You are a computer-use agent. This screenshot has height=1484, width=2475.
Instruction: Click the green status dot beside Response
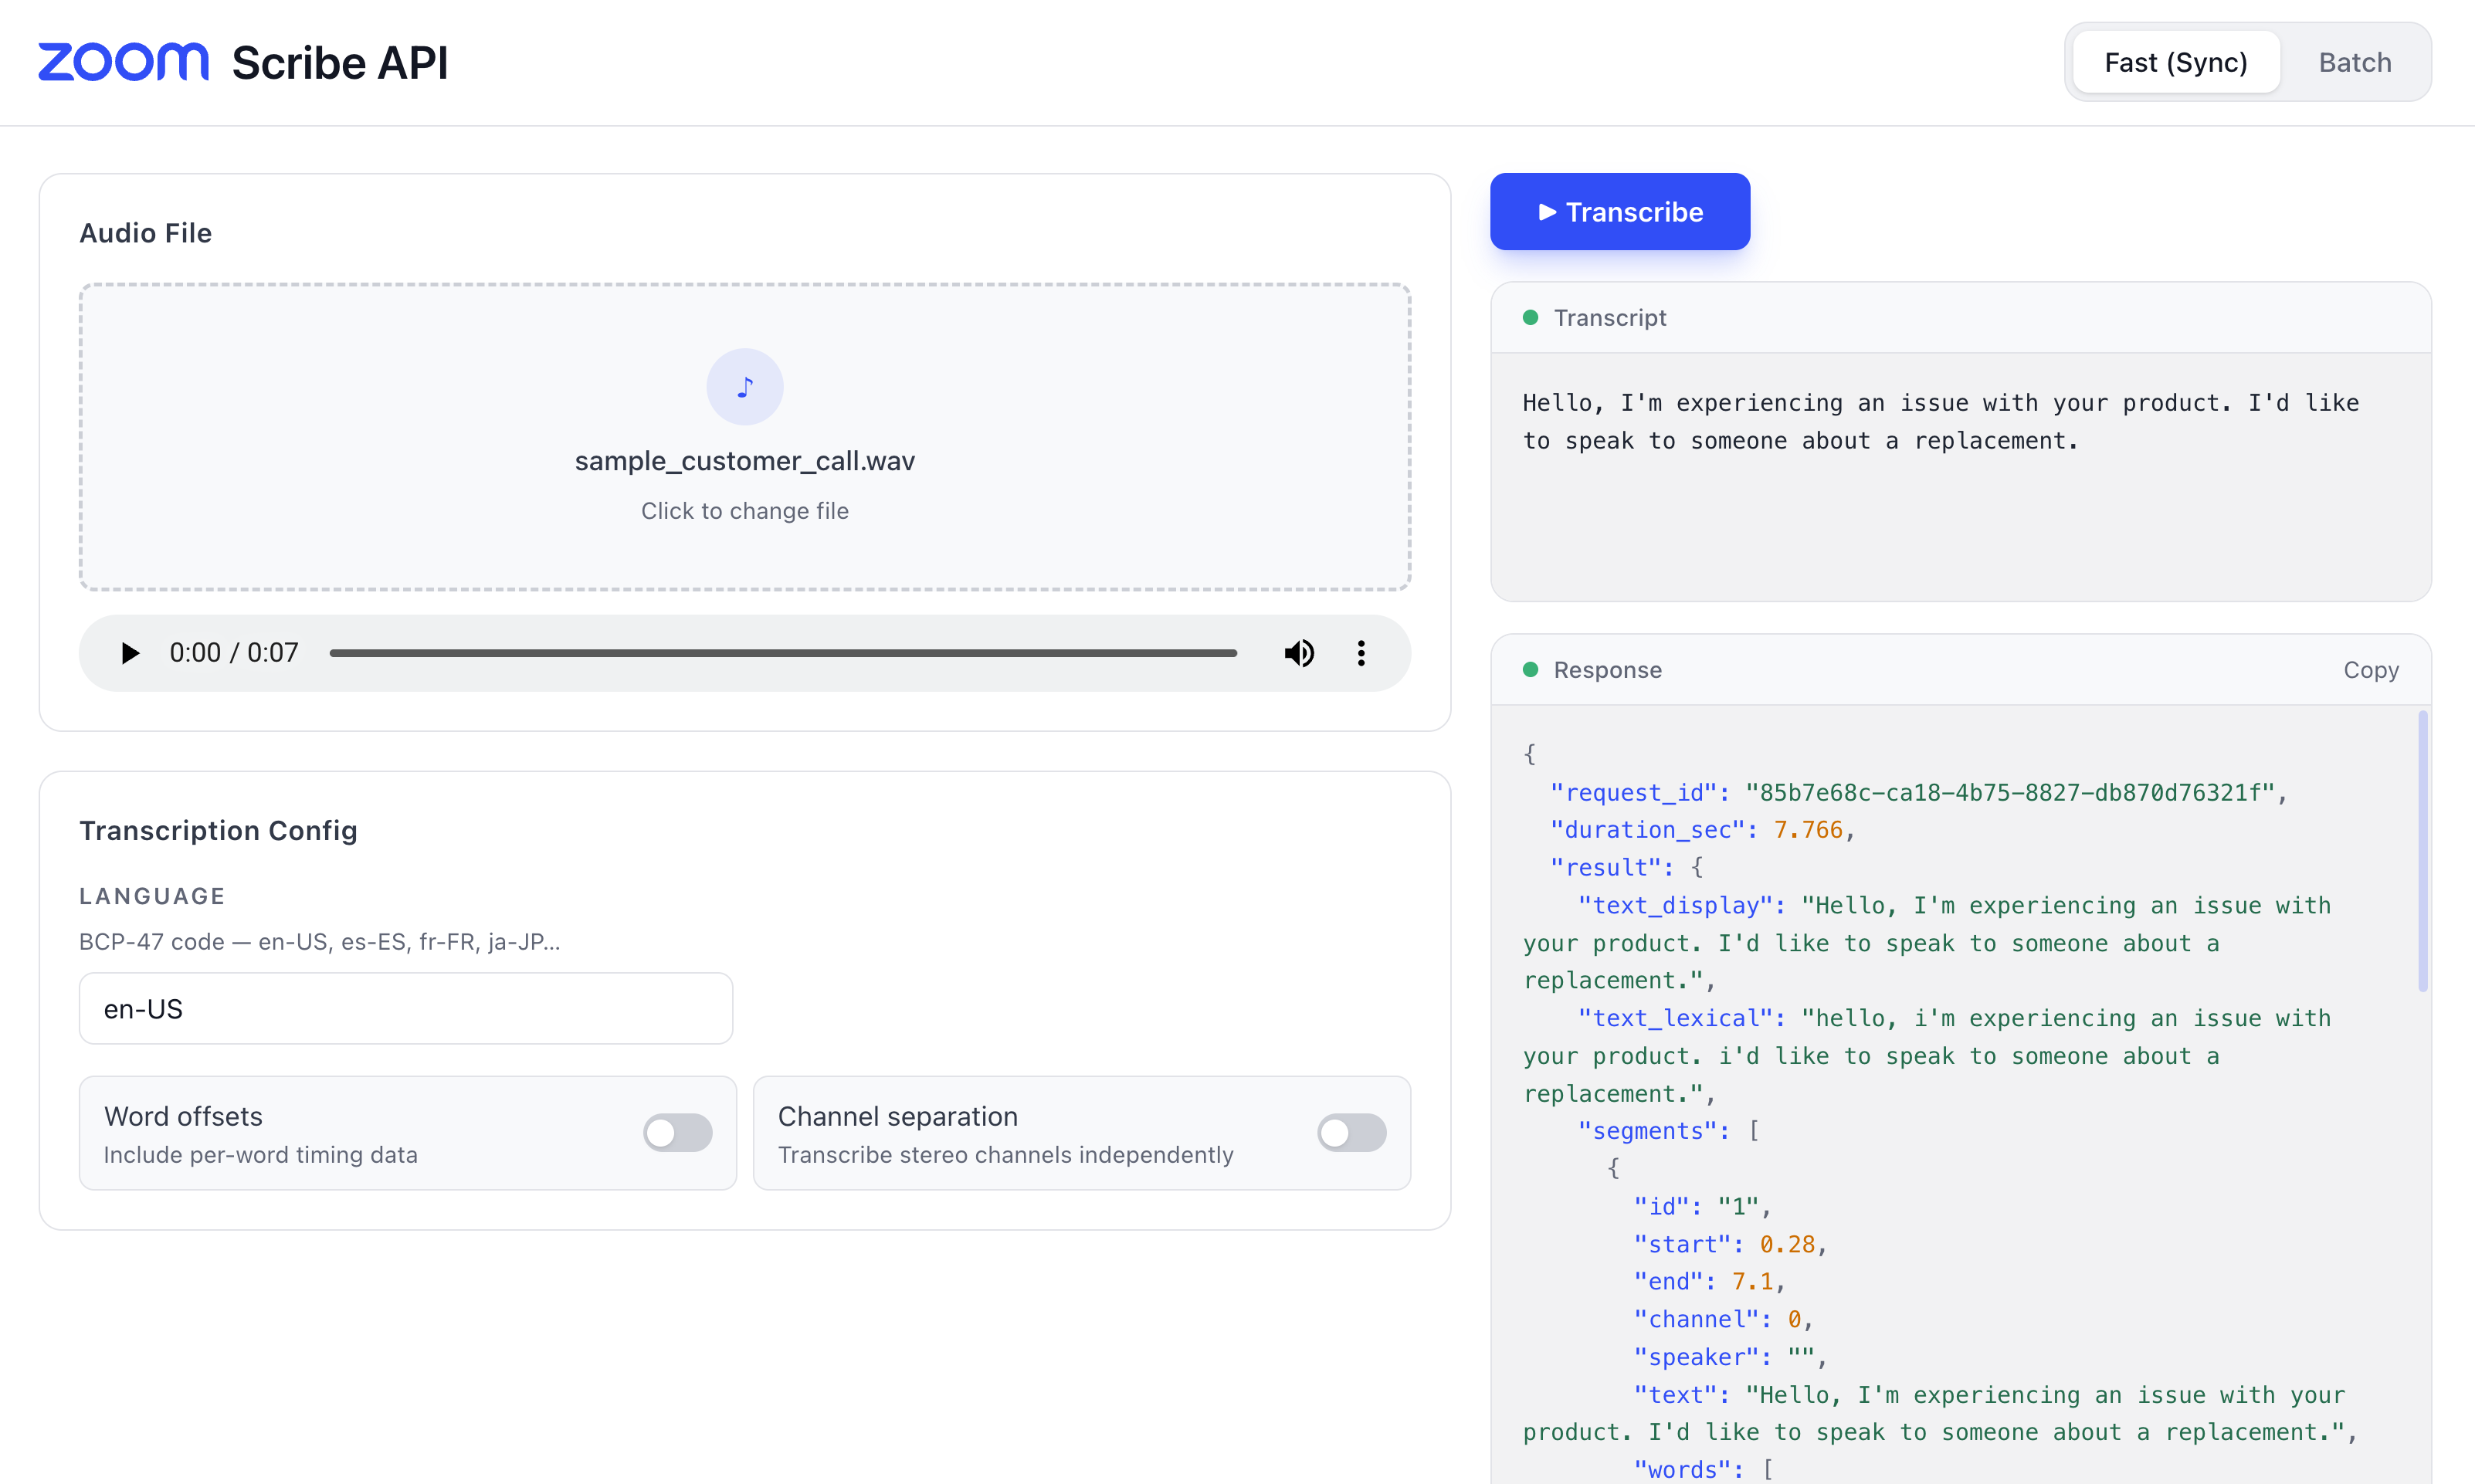coord(1530,670)
